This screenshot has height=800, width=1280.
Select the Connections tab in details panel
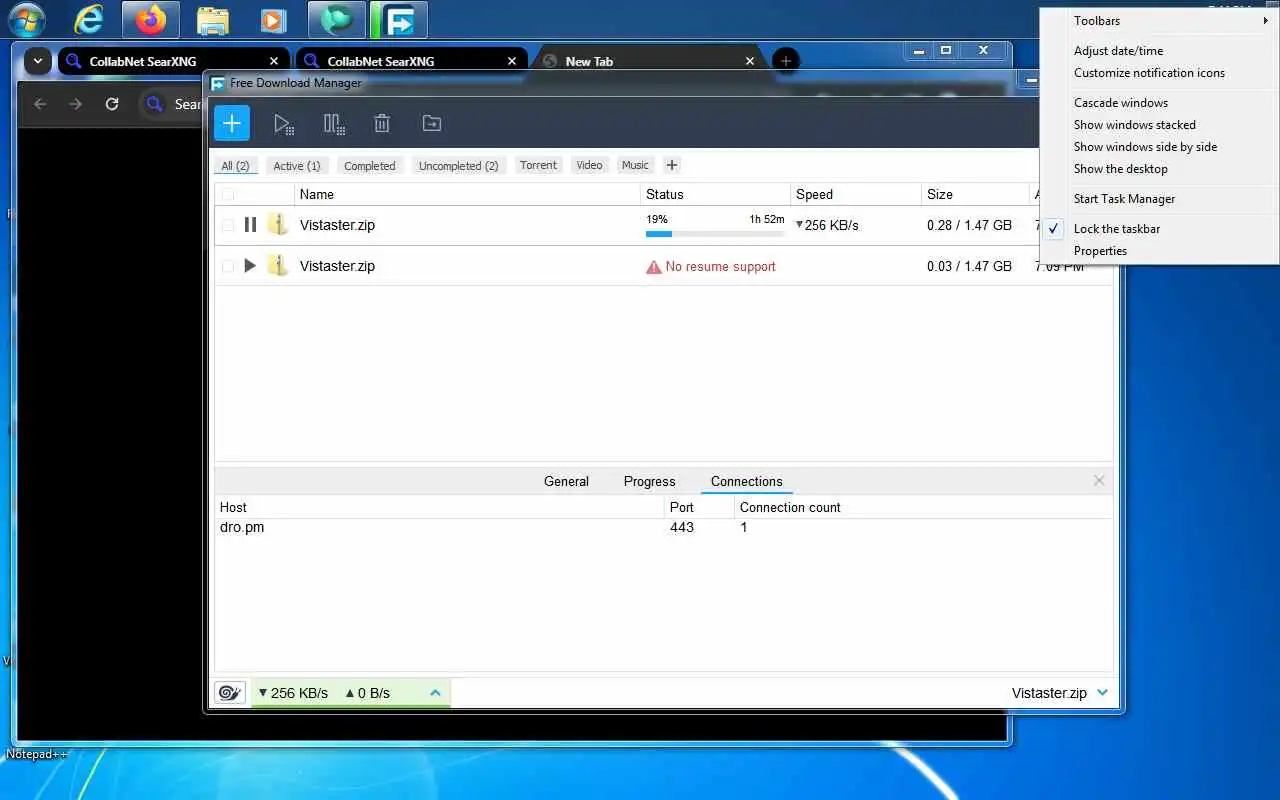click(747, 481)
